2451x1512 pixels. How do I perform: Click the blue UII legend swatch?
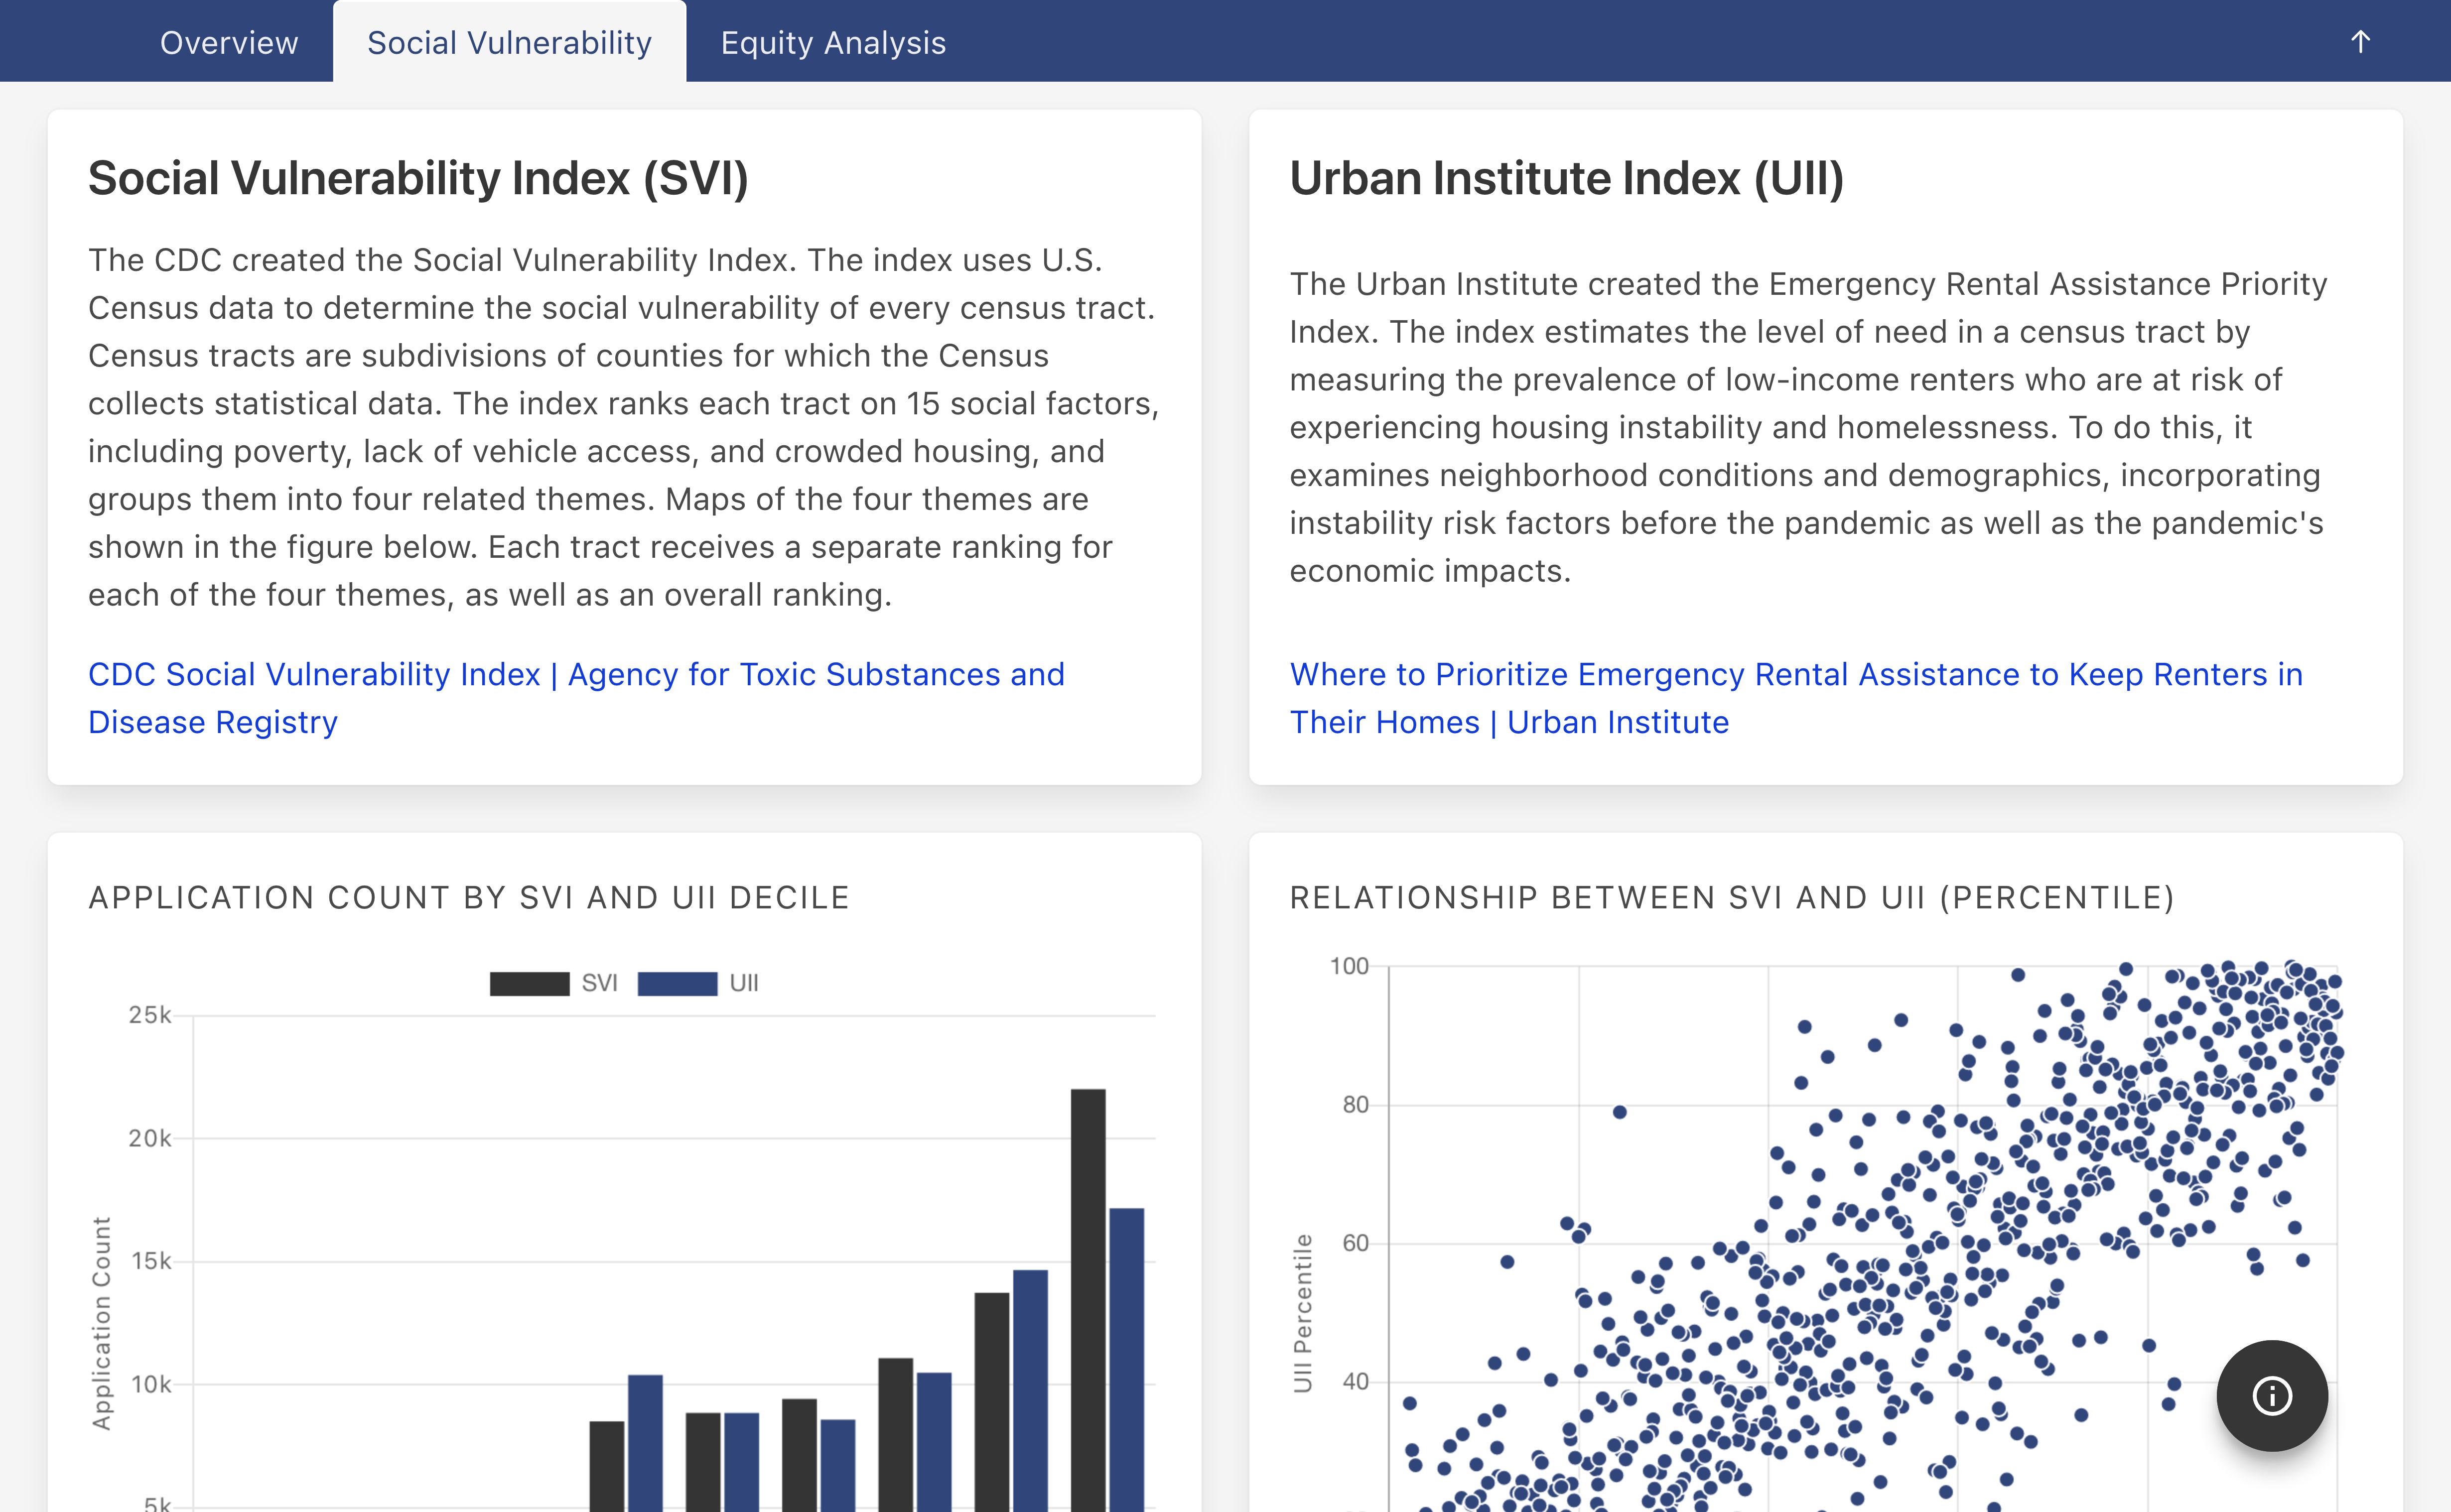point(677,983)
